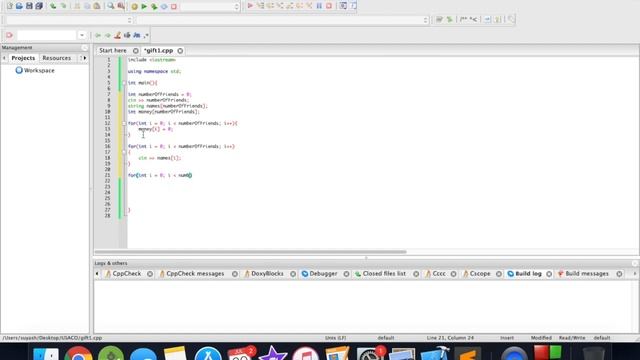Image resolution: width=640 pixels, height=360 pixels.
Task: Click the Build and run icon
Action: (x=154, y=7)
